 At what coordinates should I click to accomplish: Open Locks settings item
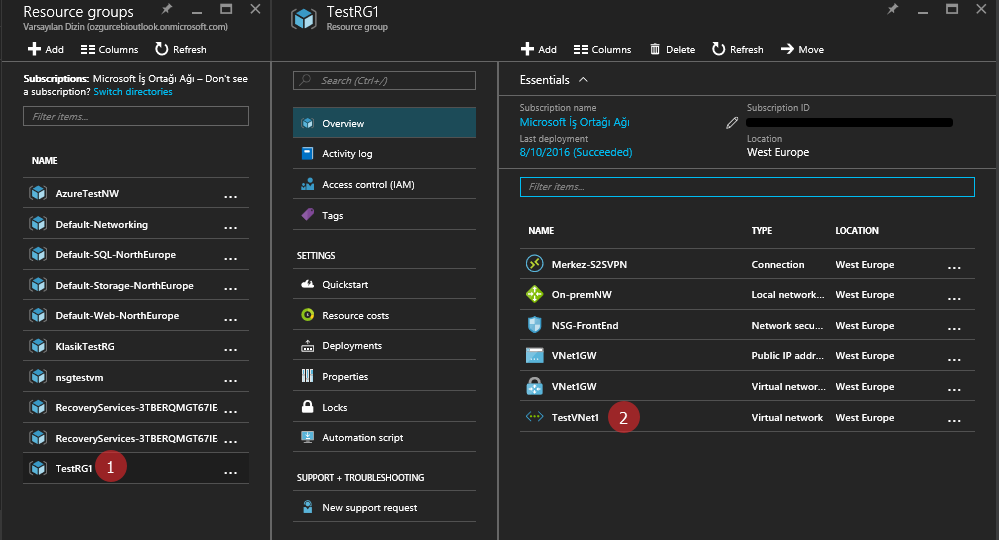click(384, 407)
